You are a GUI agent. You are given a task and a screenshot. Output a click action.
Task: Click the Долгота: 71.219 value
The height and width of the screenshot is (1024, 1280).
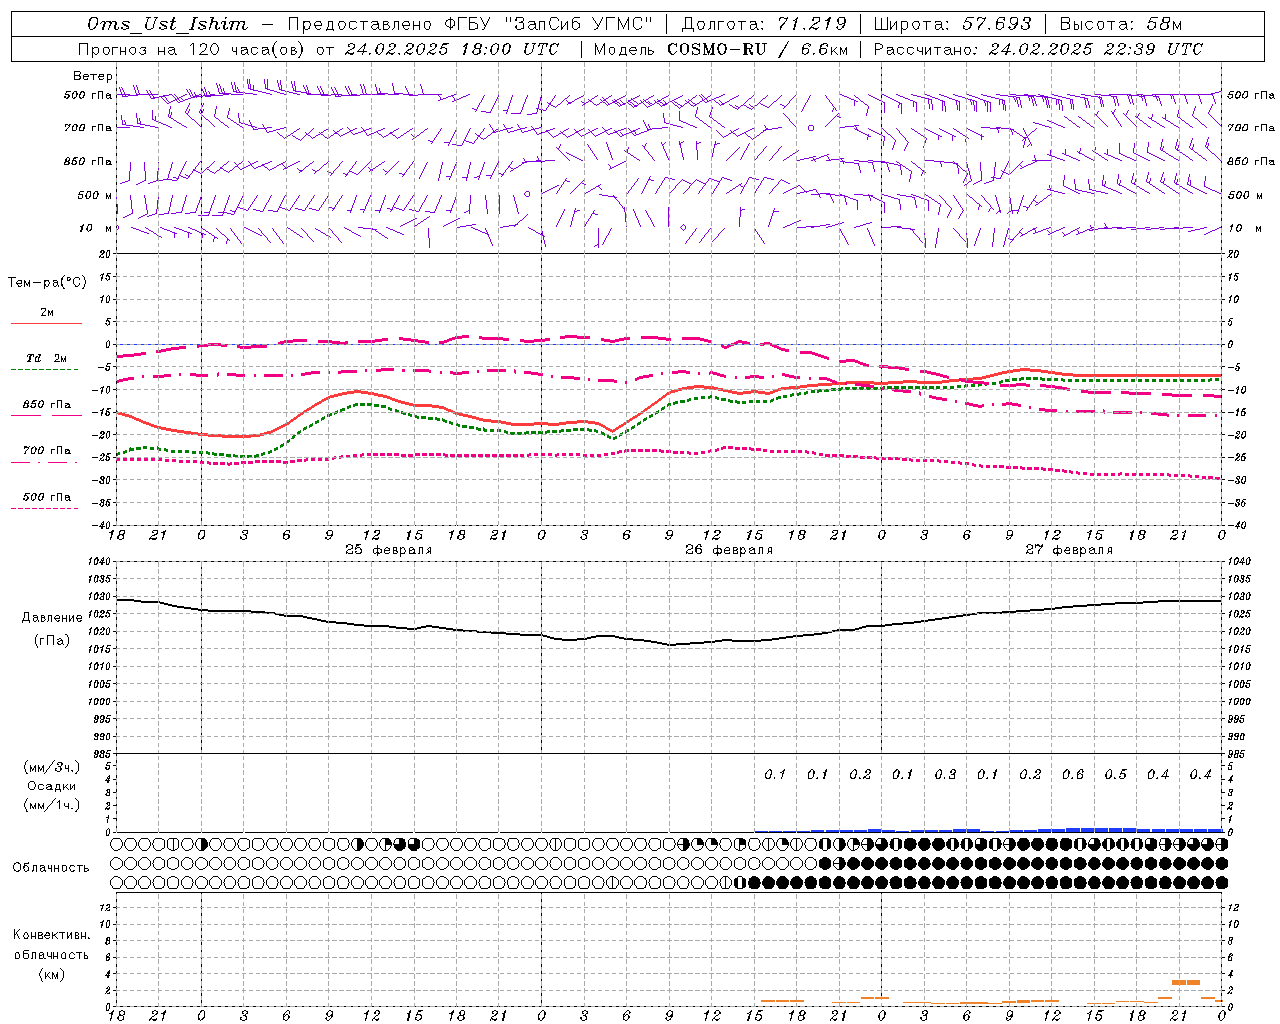pos(764,24)
